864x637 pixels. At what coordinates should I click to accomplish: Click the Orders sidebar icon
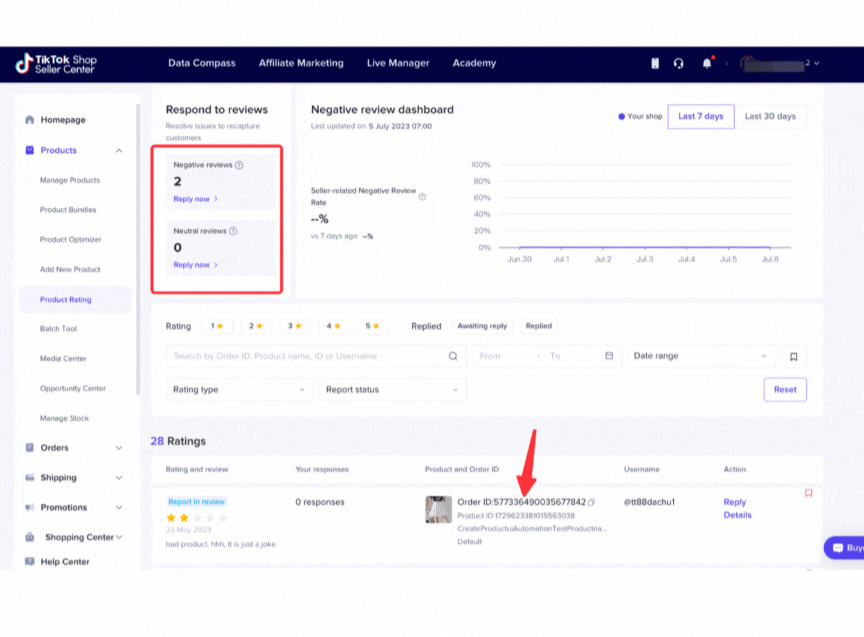coord(30,447)
